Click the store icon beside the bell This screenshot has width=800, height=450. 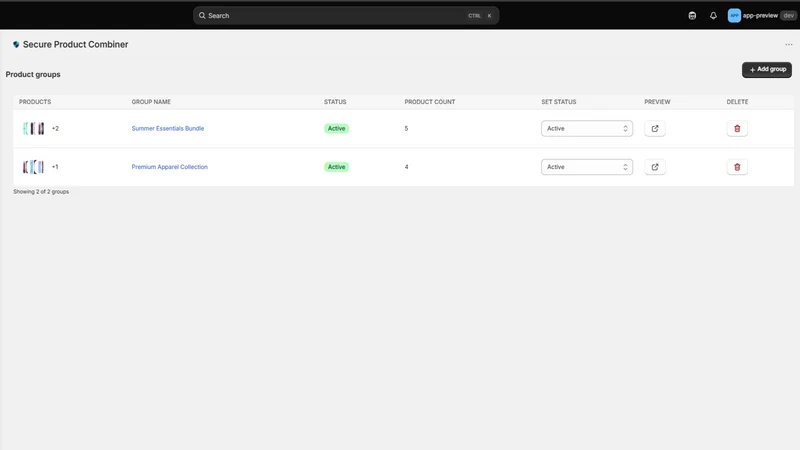[692, 16]
